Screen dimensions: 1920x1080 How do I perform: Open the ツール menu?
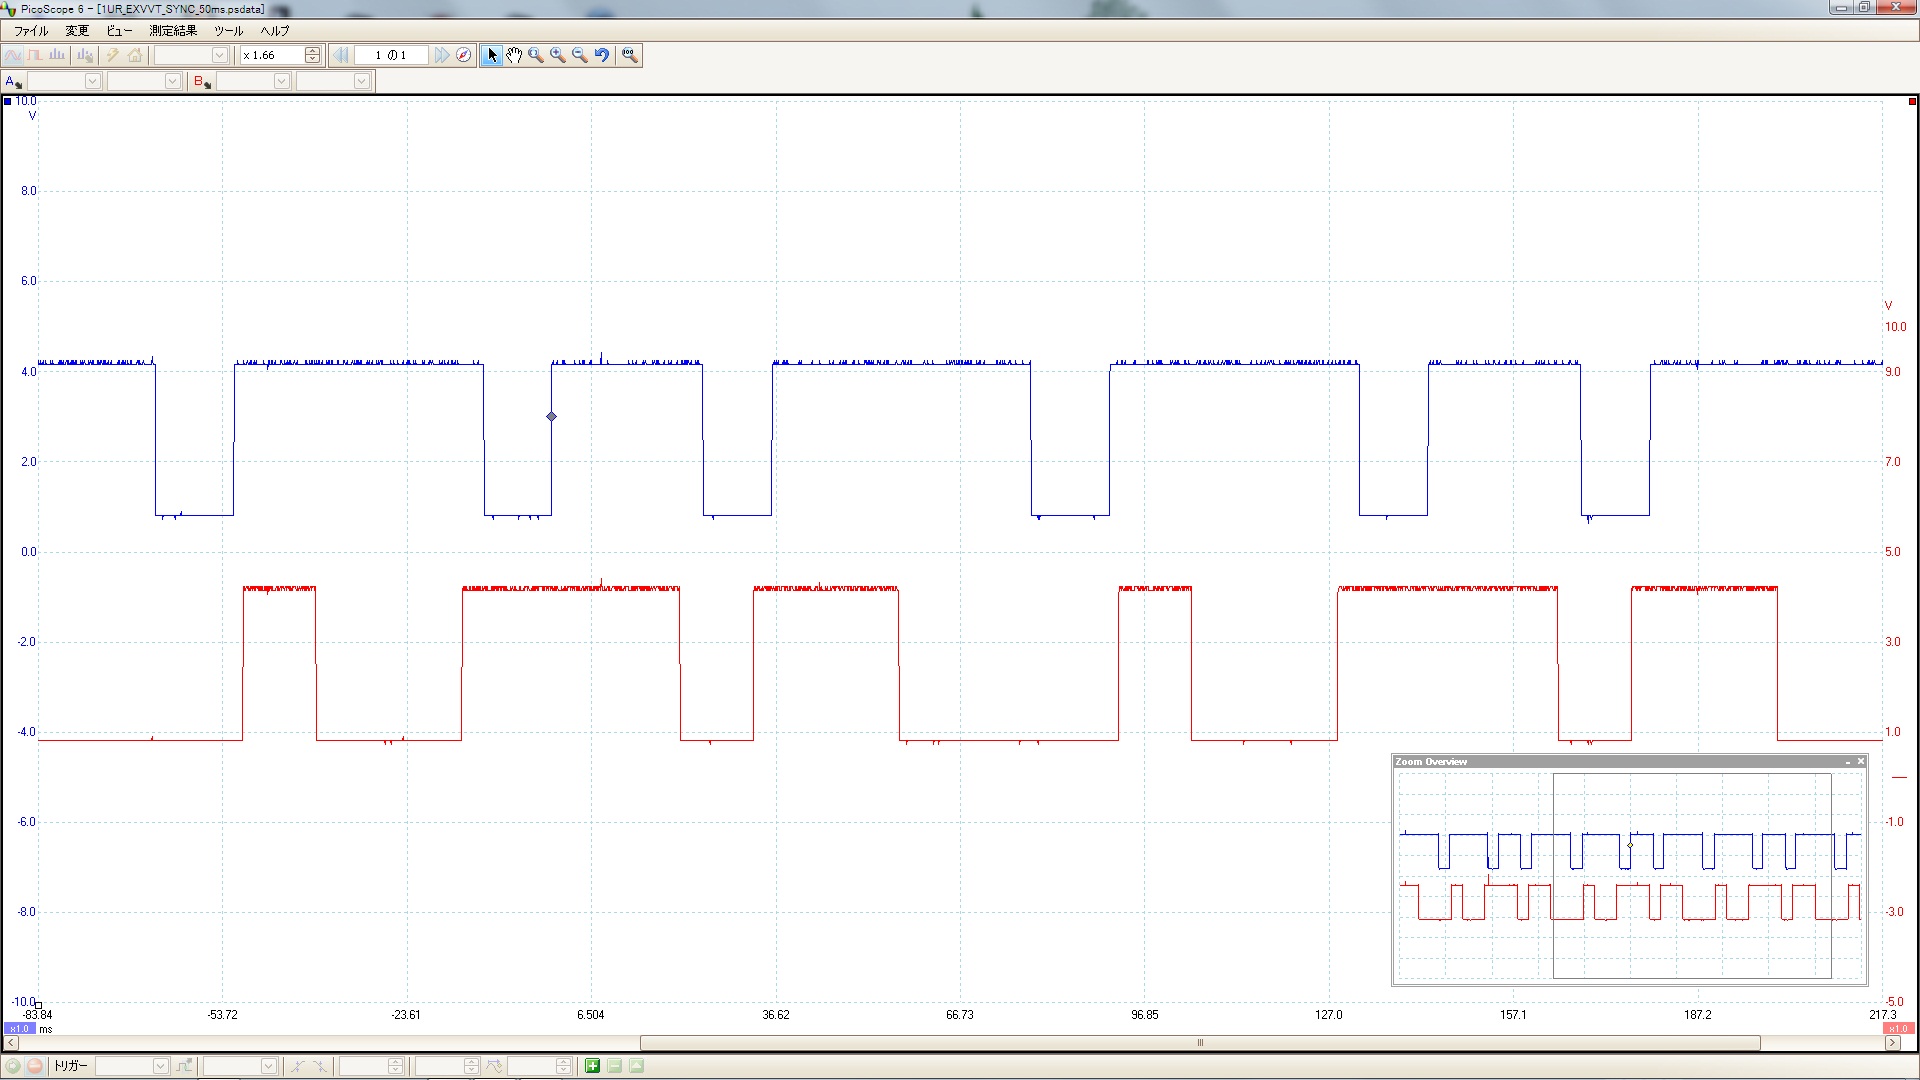229,31
